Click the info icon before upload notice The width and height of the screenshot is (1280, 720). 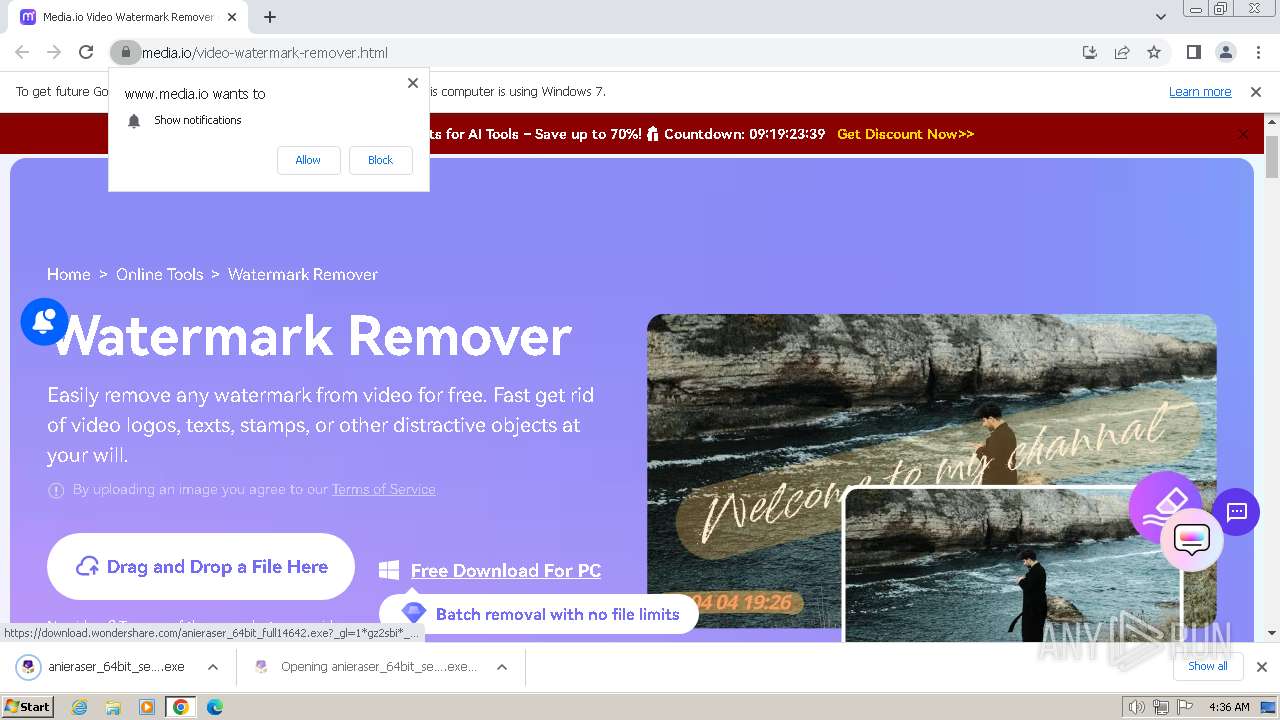click(56, 490)
